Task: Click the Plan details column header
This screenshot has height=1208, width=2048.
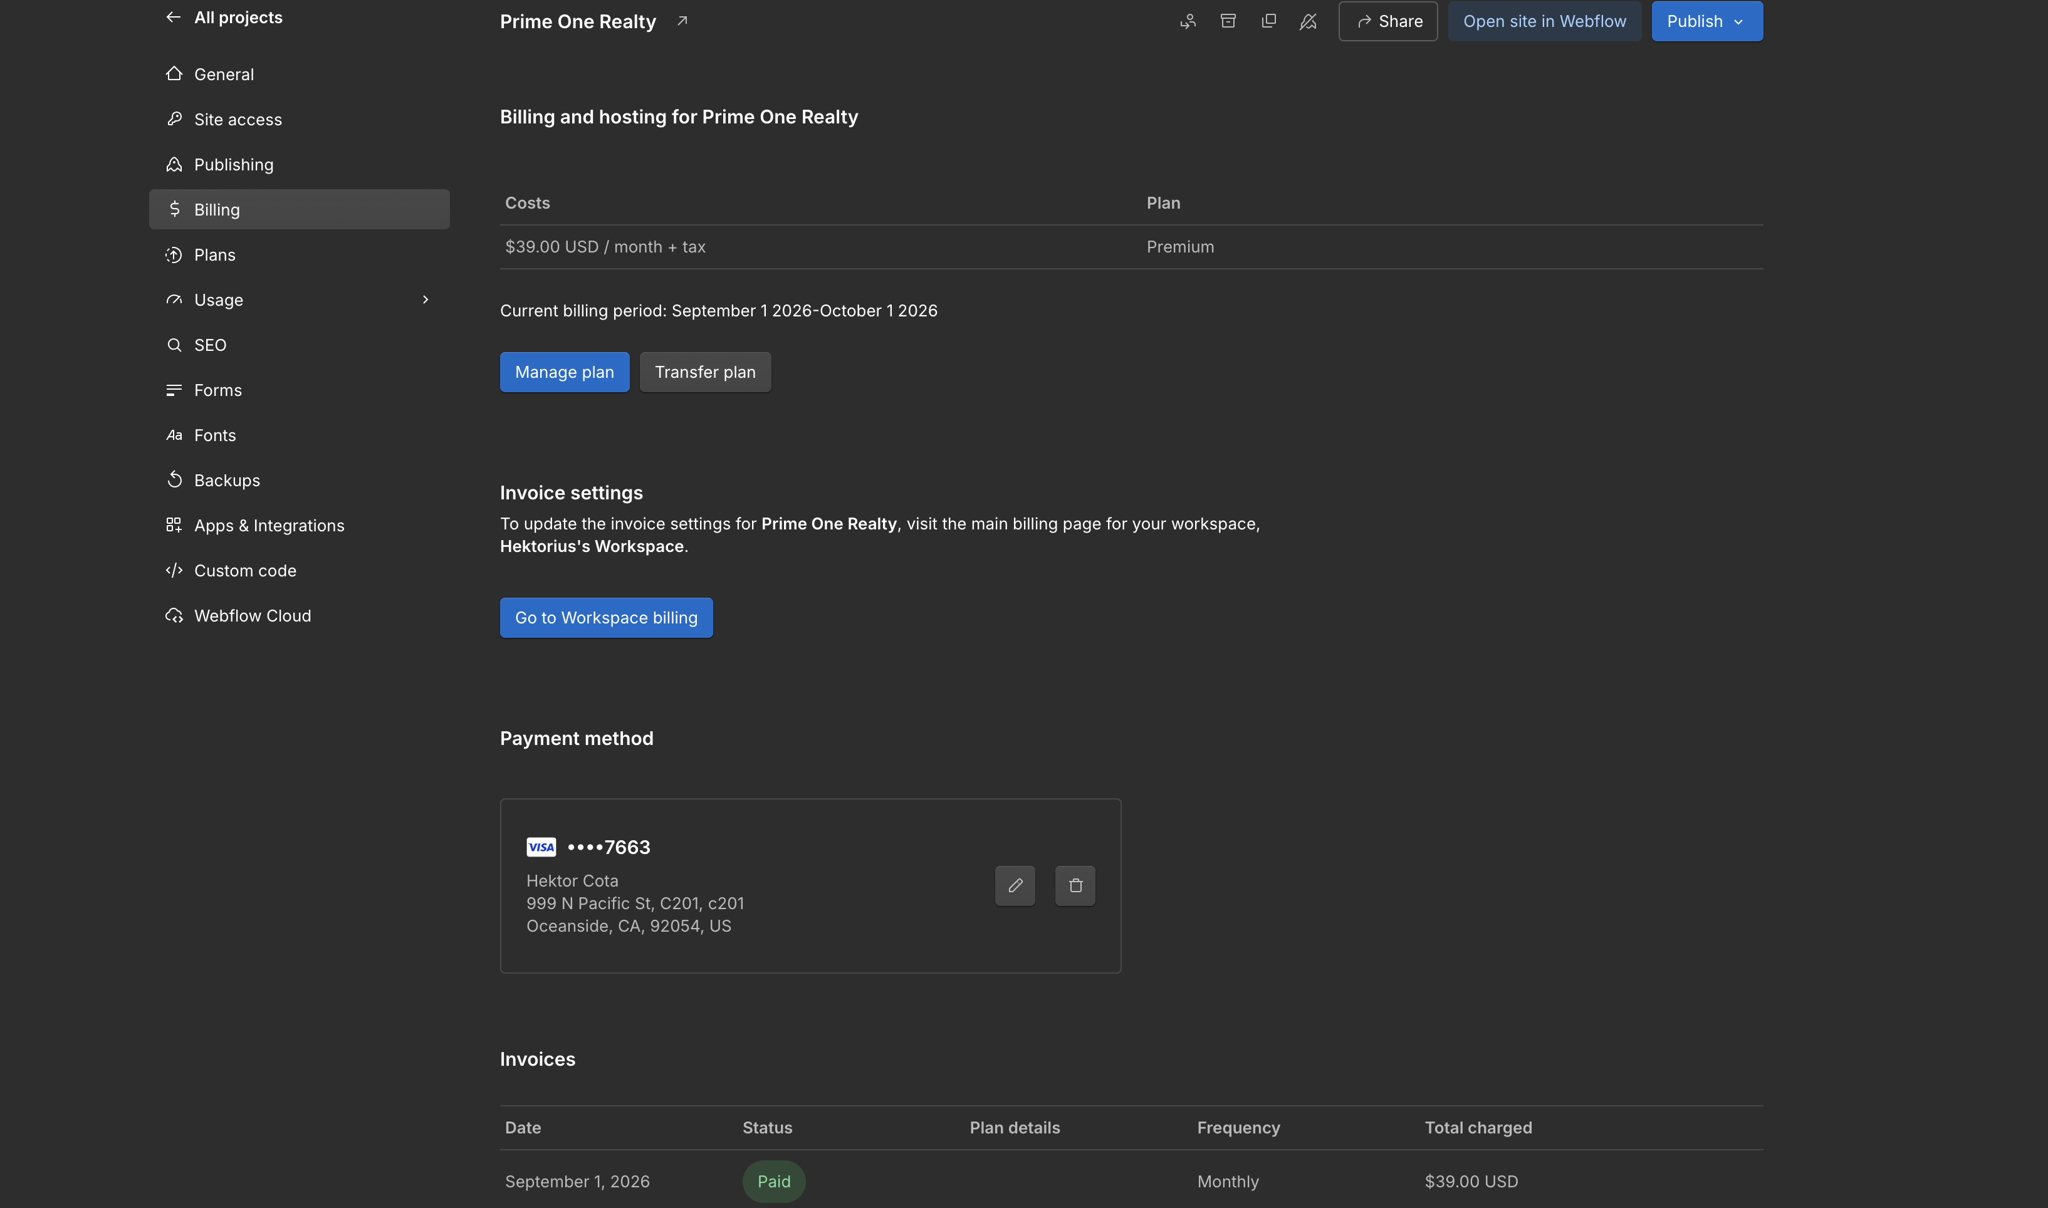Action: [1015, 1127]
